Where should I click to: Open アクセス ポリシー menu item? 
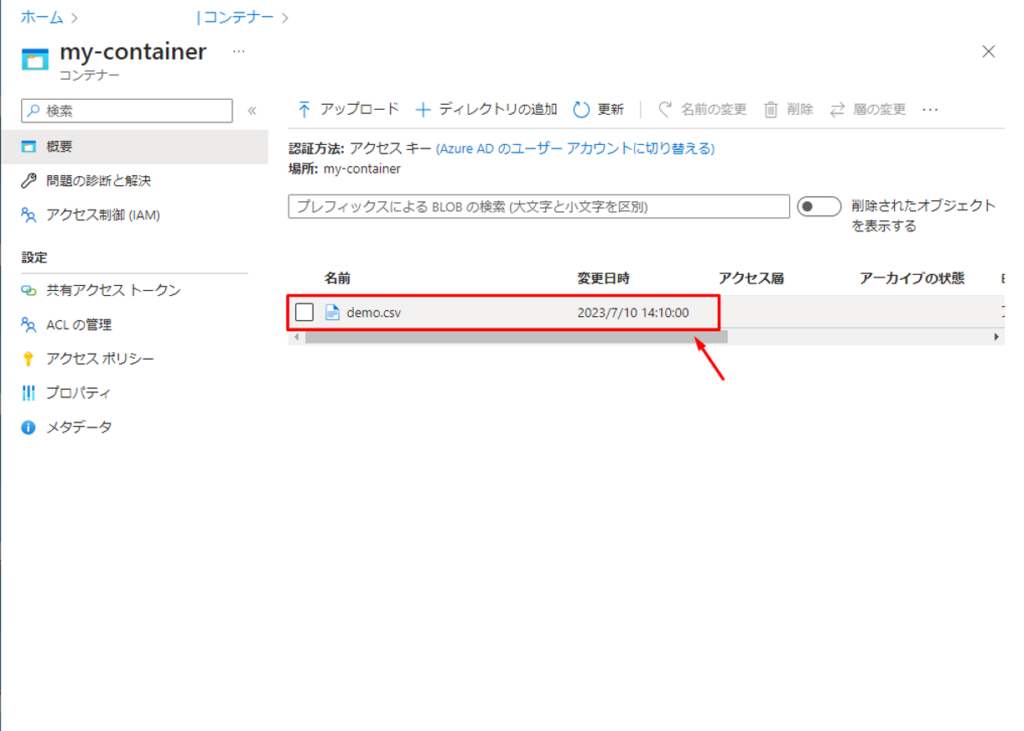click(135, 359)
